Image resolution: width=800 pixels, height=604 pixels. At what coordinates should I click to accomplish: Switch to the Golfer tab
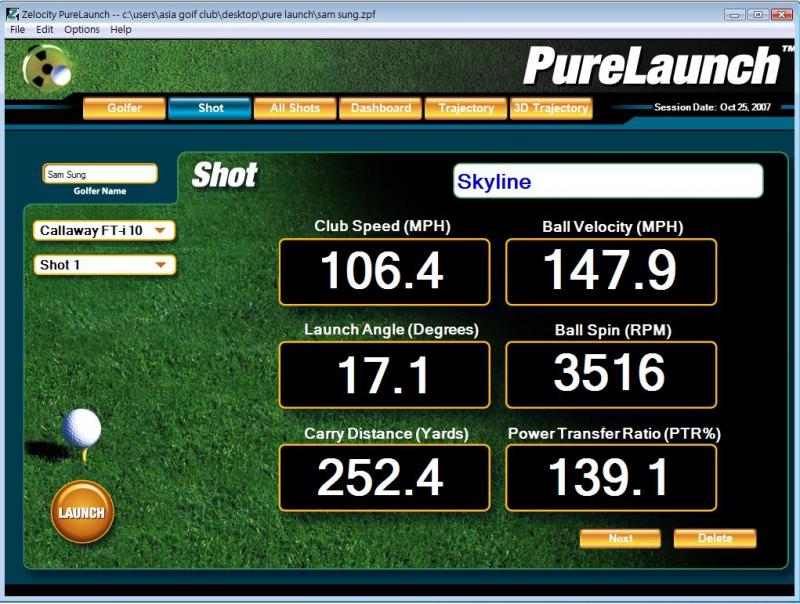coord(123,108)
